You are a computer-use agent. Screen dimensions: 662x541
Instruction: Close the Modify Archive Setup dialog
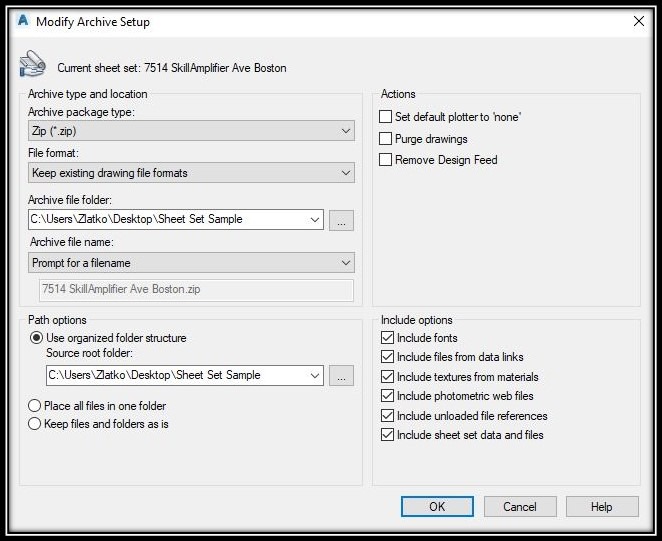click(x=639, y=21)
